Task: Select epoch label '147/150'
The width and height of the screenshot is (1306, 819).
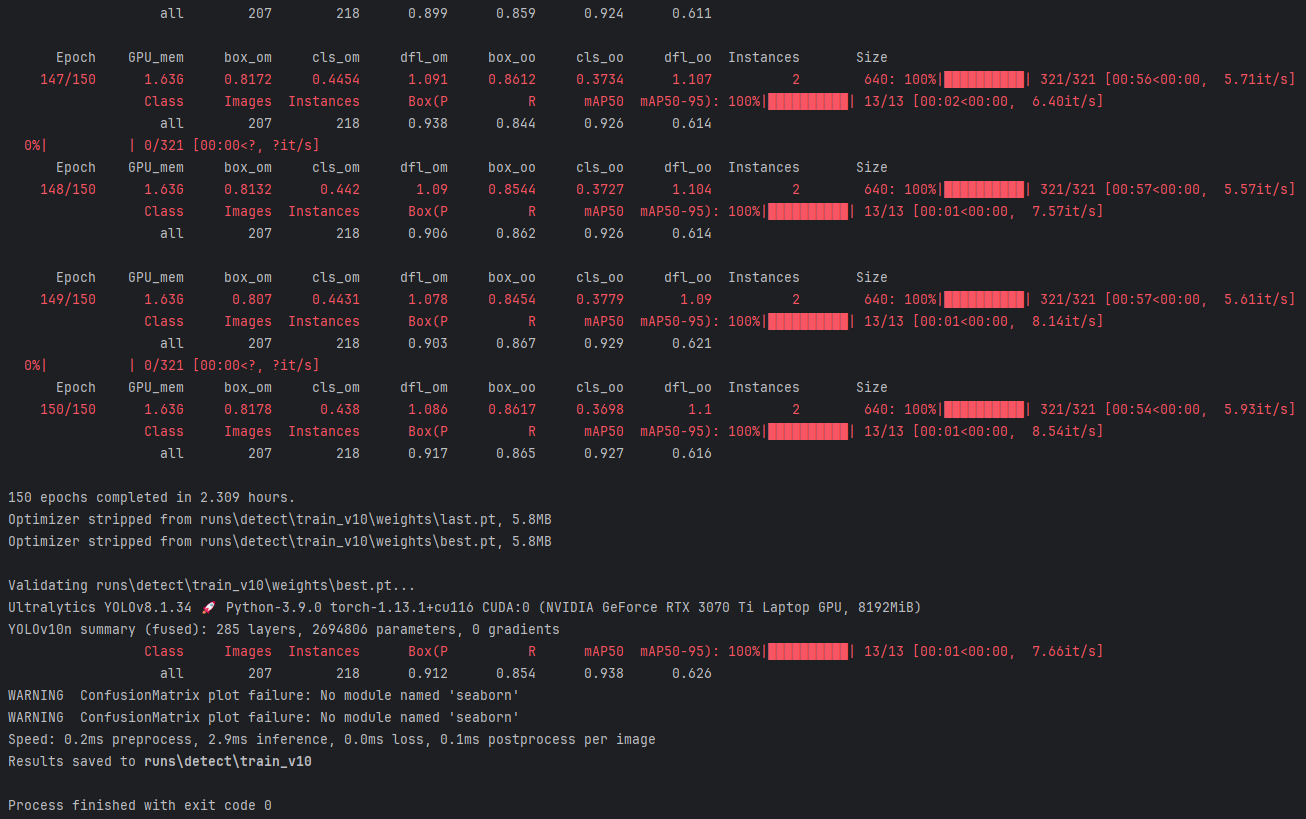Action: click(x=68, y=79)
